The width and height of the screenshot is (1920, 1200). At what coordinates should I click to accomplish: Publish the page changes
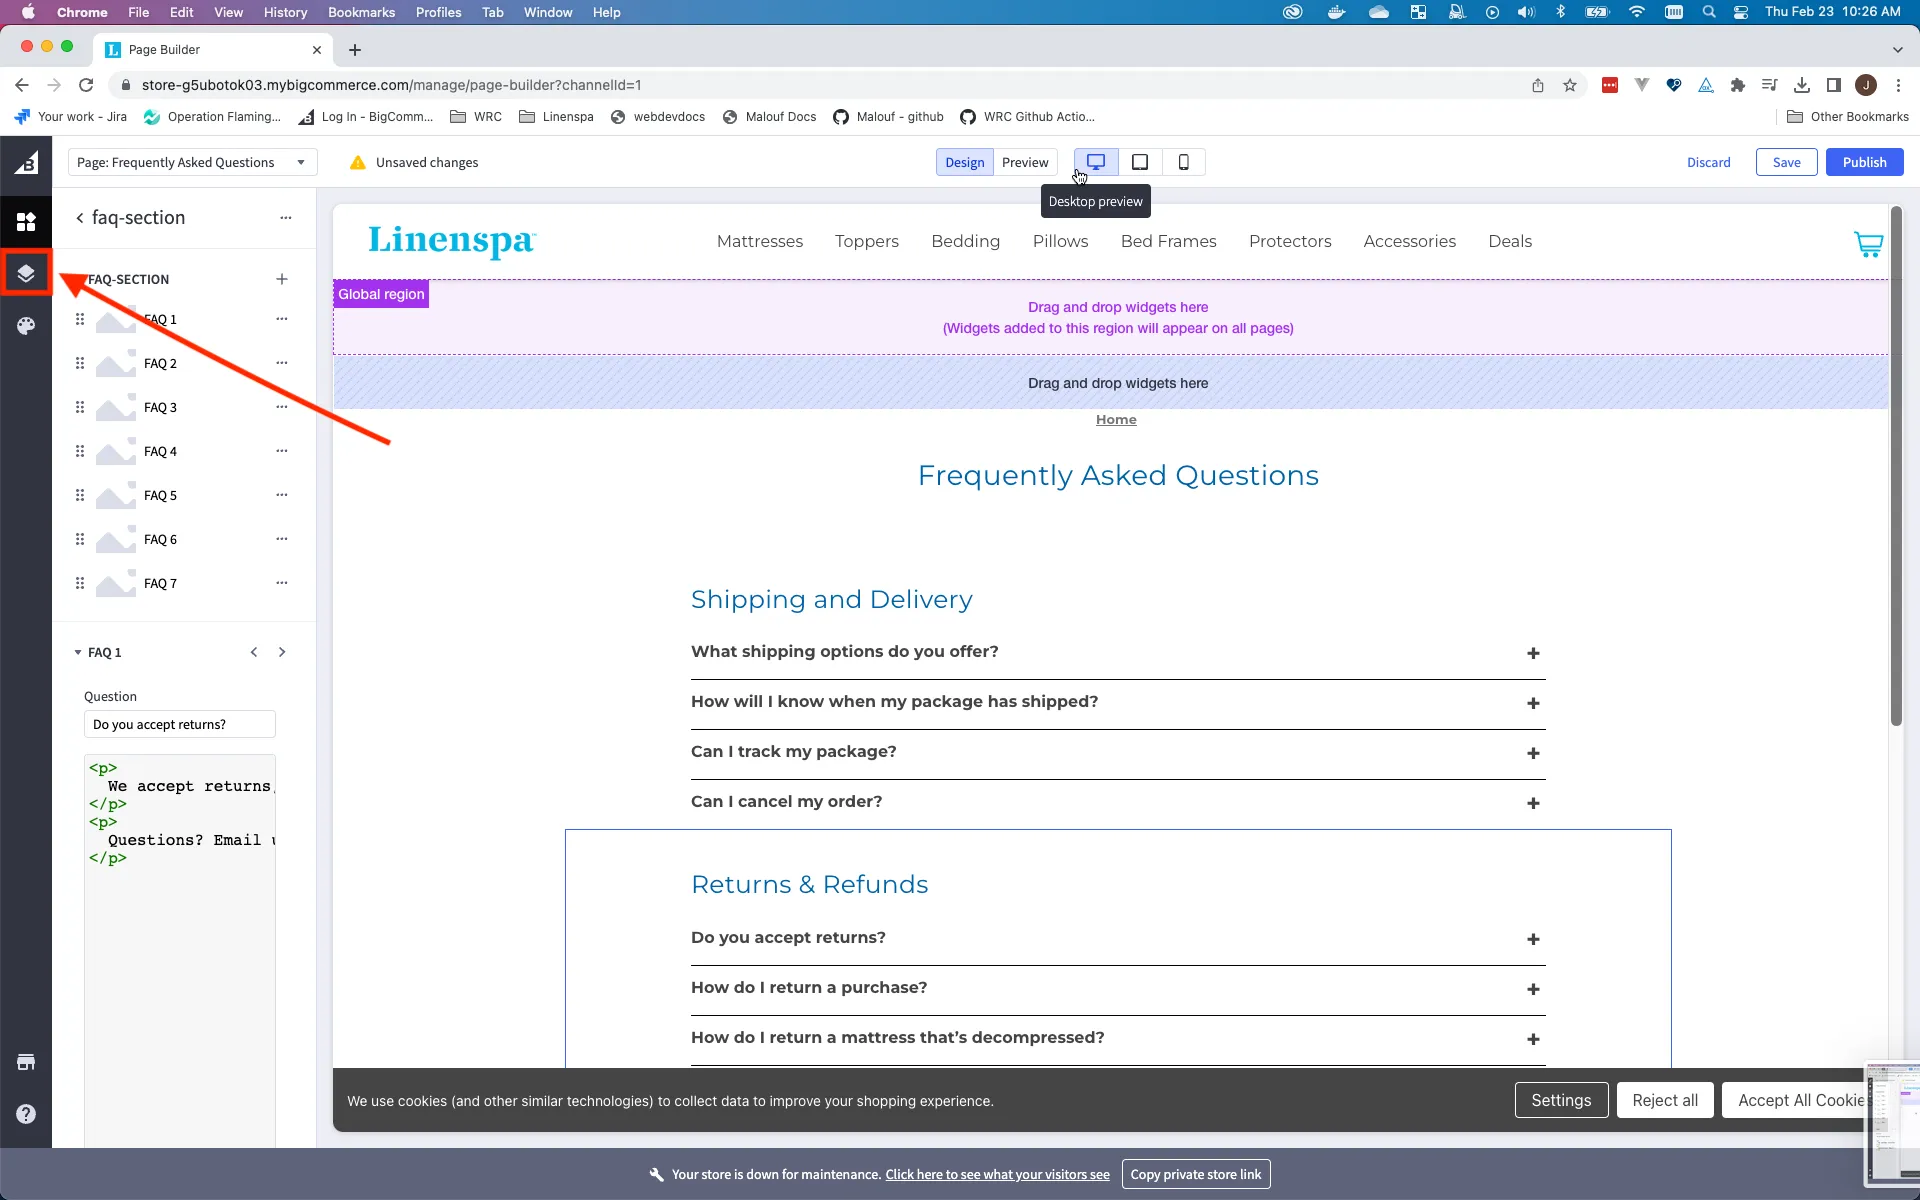[x=1864, y=161]
